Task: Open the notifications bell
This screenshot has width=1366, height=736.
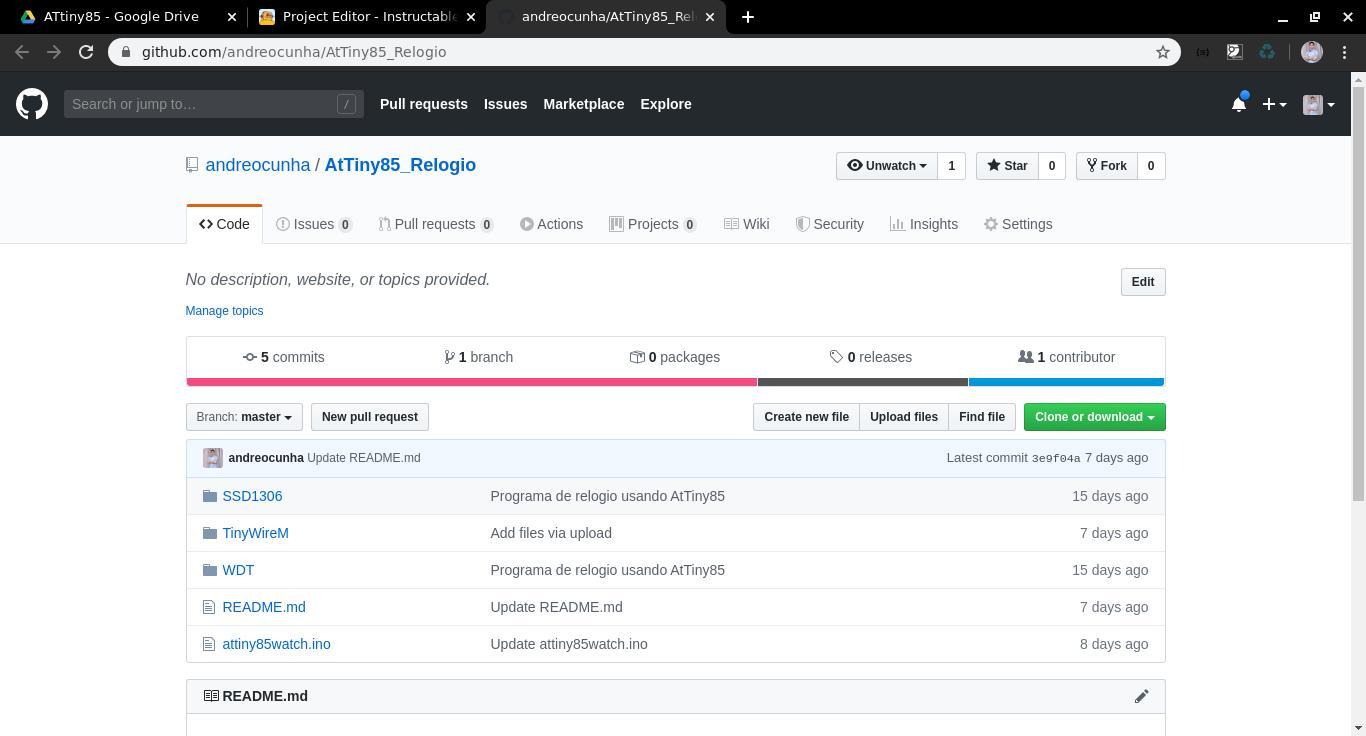Action: click(1239, 104)
